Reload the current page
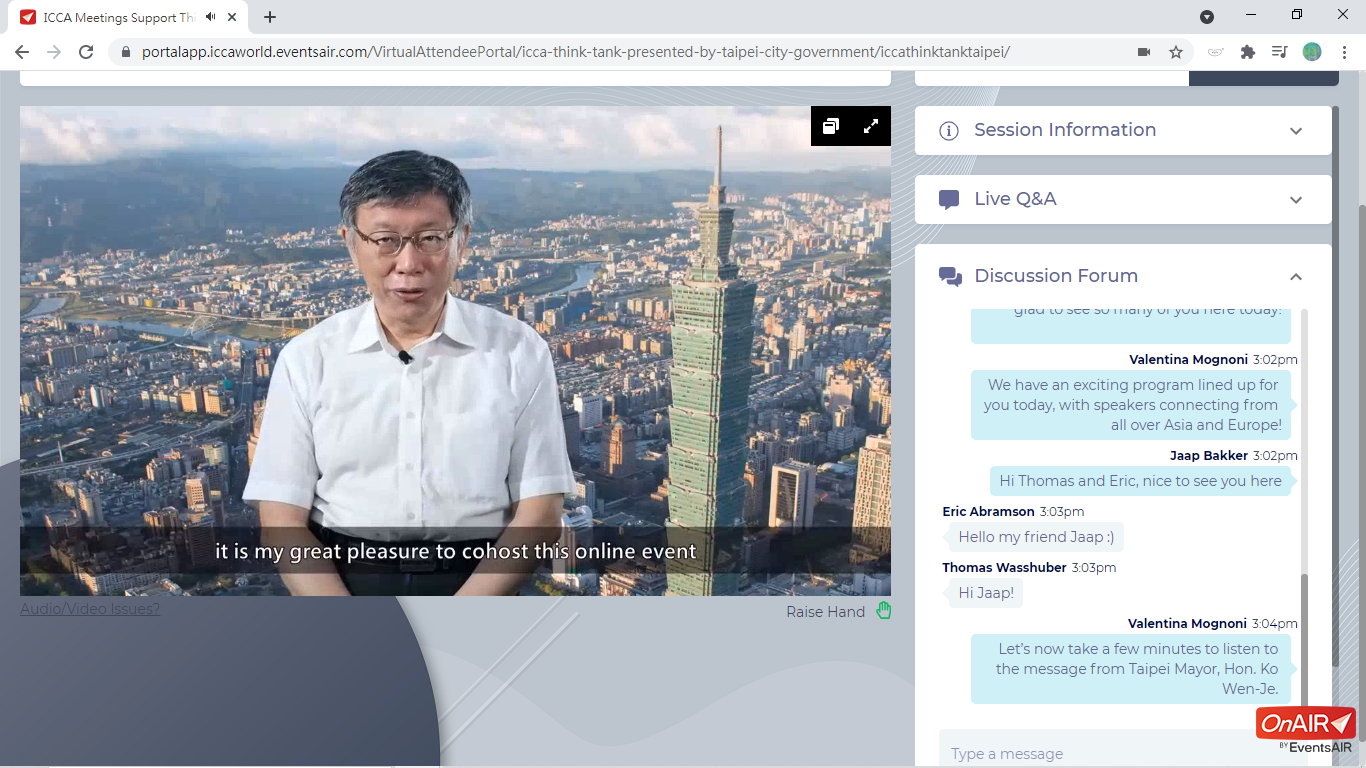The image size is (1366, 768). (86, 52)
